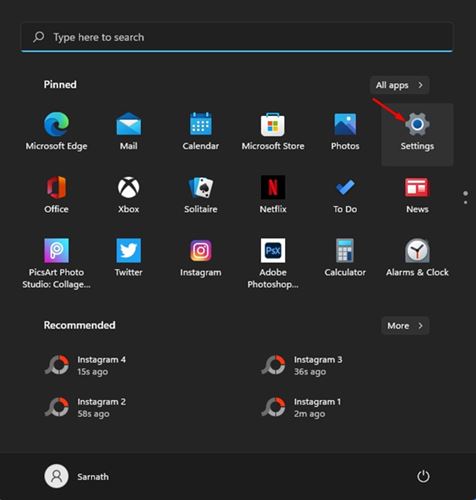Launch the Mail app

coord(129,132)
